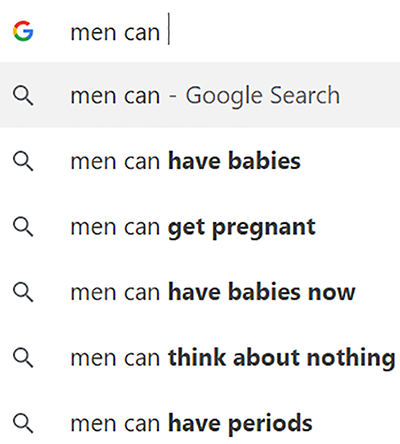Choose 'men can have babies' suggestion
The width and height of the screenshot is (400, 444).
tap(200, 161)
